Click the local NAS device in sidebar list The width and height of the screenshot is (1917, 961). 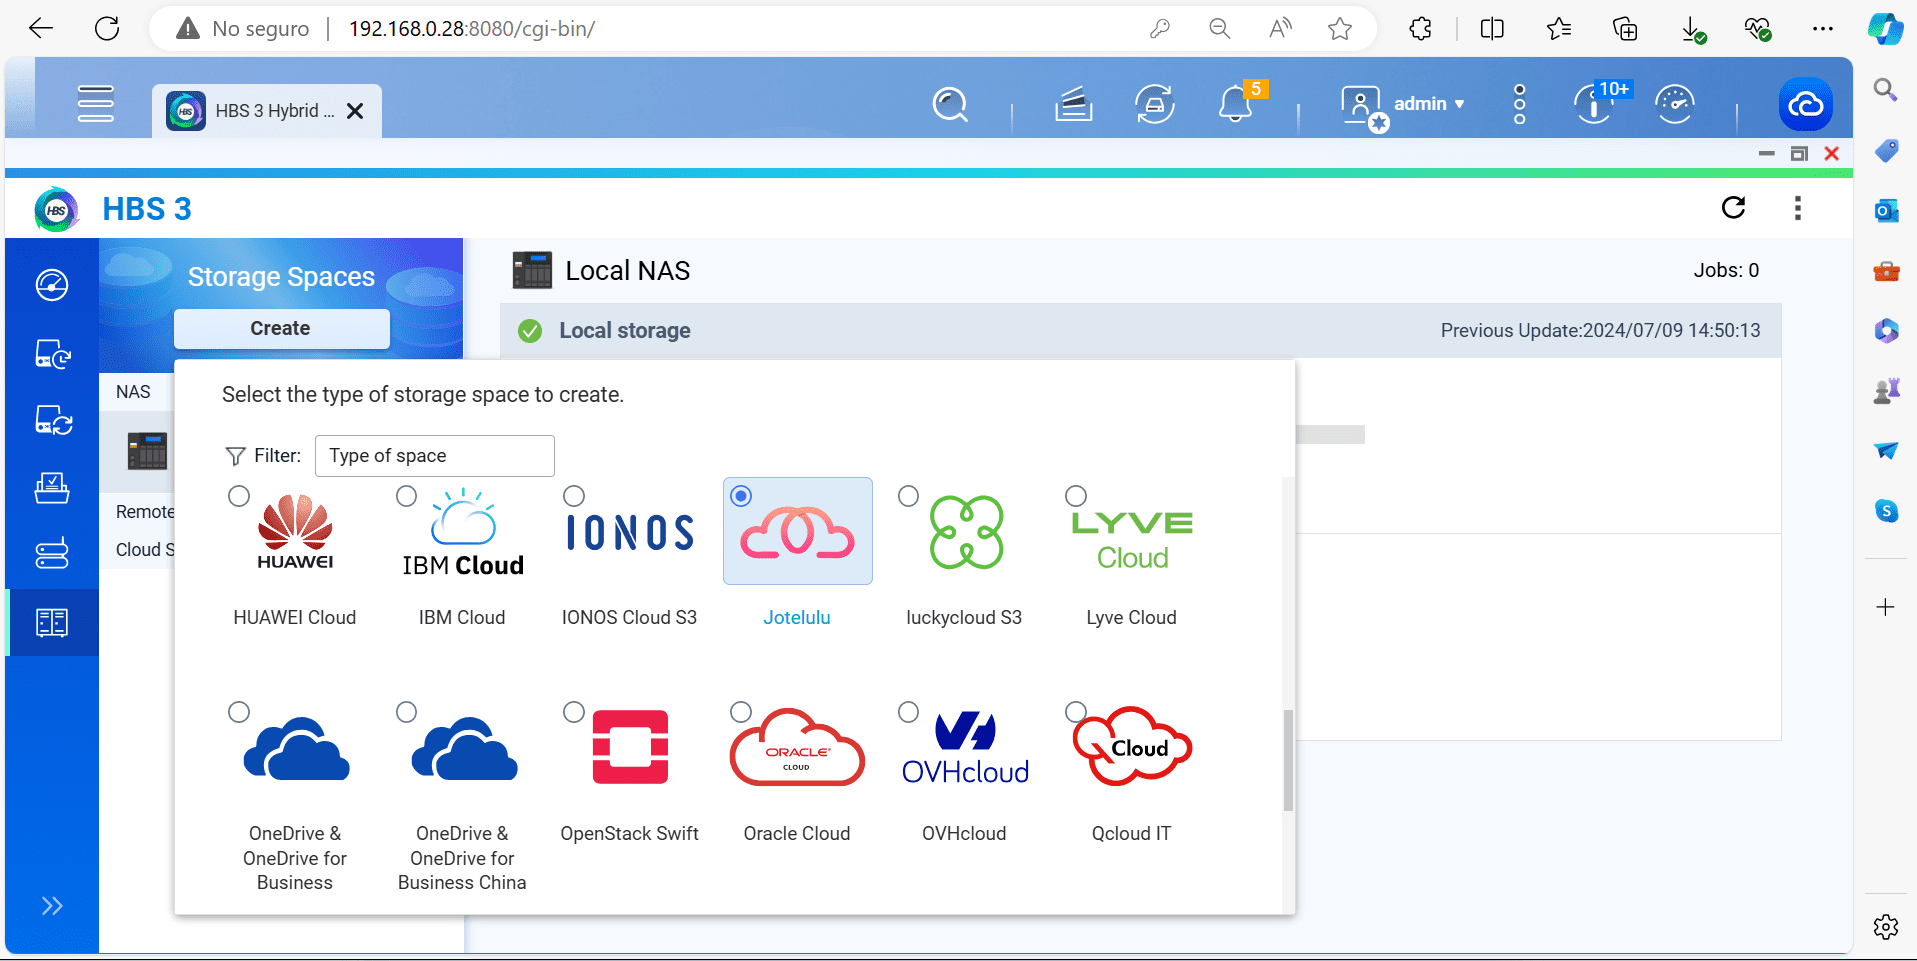coord(147,451)
